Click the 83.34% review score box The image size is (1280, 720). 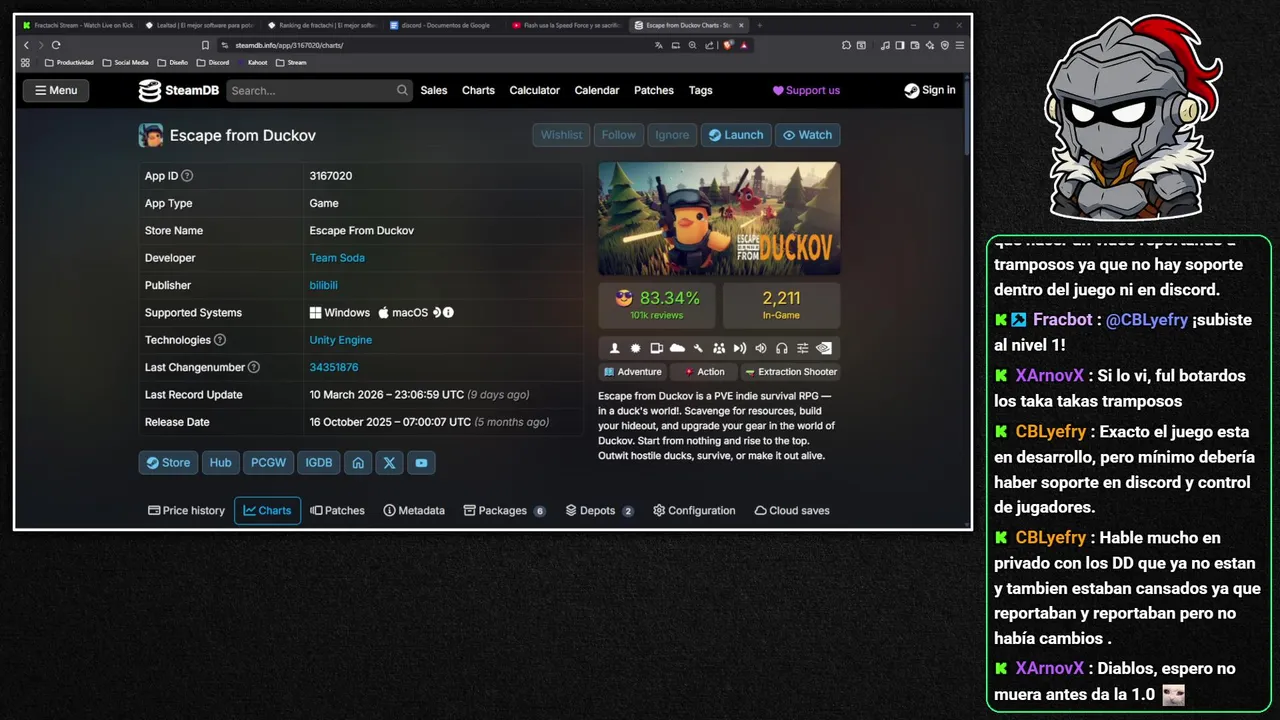click(657, 305)
